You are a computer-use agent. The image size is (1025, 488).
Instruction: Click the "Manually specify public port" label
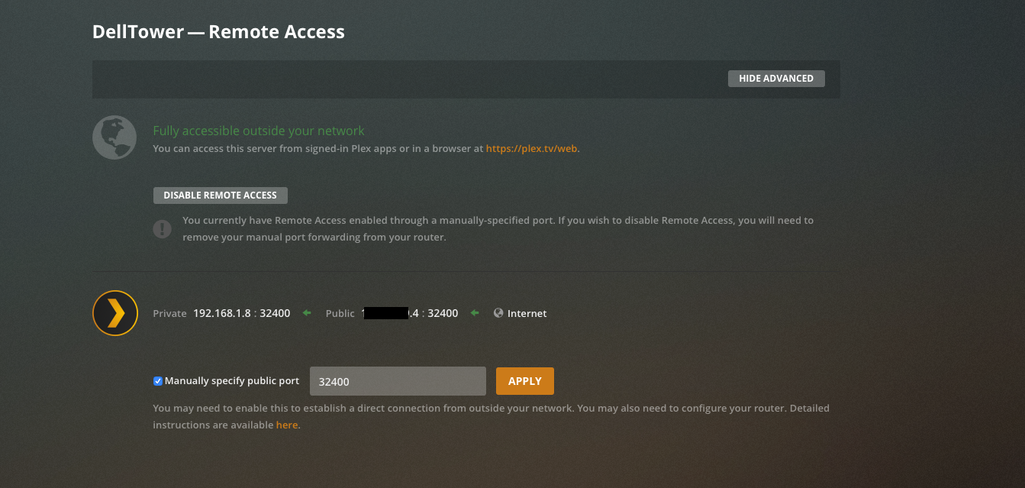tap(232, 381)
